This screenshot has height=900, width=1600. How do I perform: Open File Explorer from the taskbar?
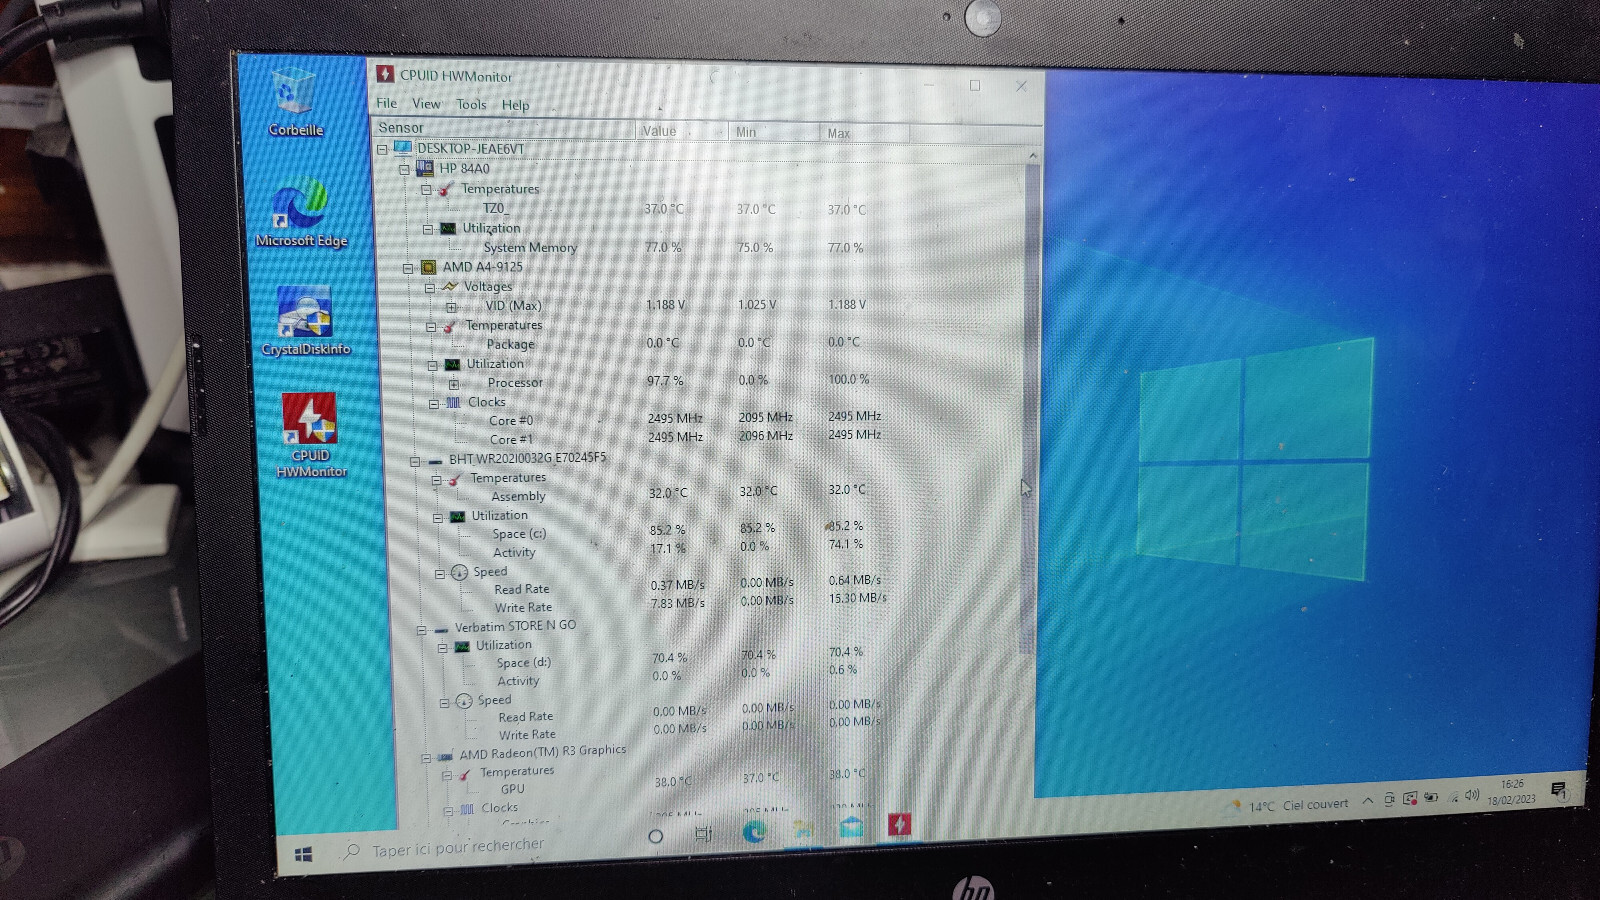[x=803, y=829]
